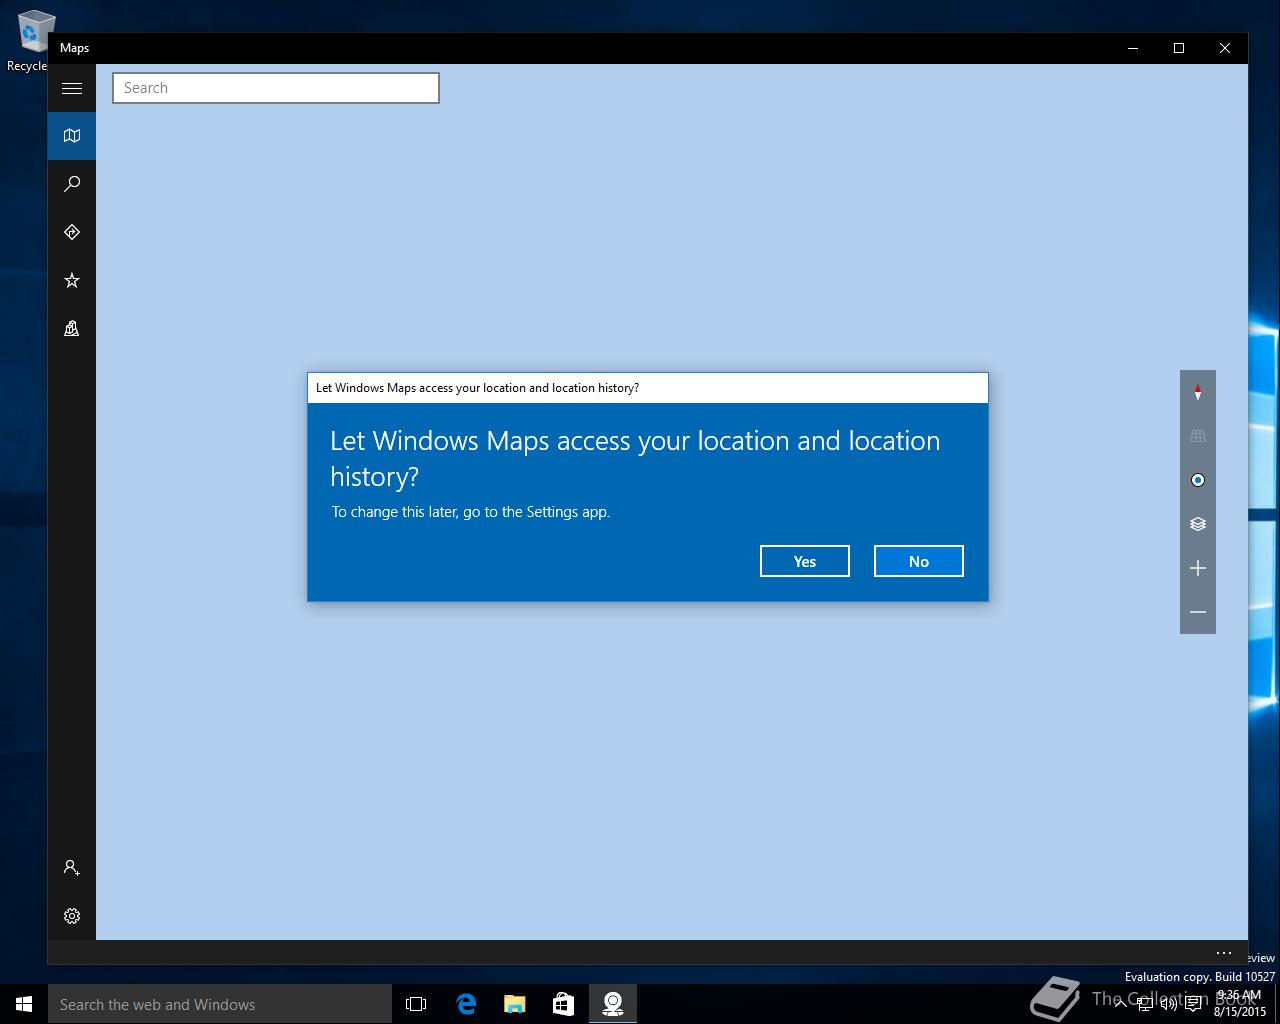Viewport: 1280px width, 1024px height.
Task: Launch Microsoft Edge from the taskbar
Action: (466, 1004)
